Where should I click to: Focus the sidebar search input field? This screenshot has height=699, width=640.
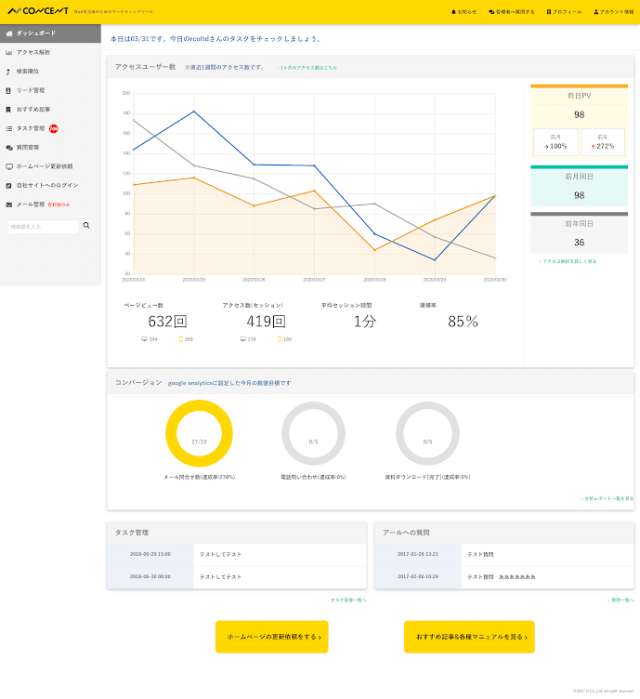coord(43,226)
